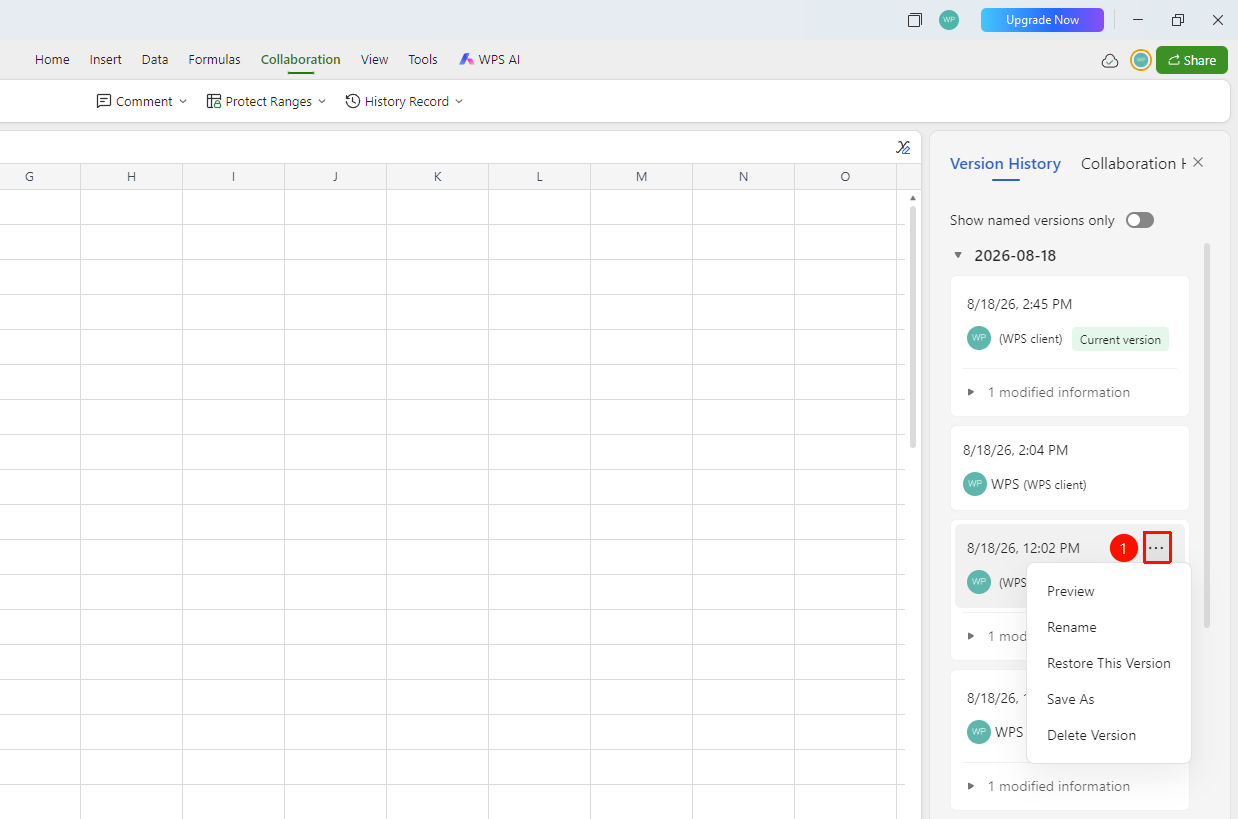Open the Tools tab
The width and height of the screenshot is (1238, 819).
coord(423,60)
